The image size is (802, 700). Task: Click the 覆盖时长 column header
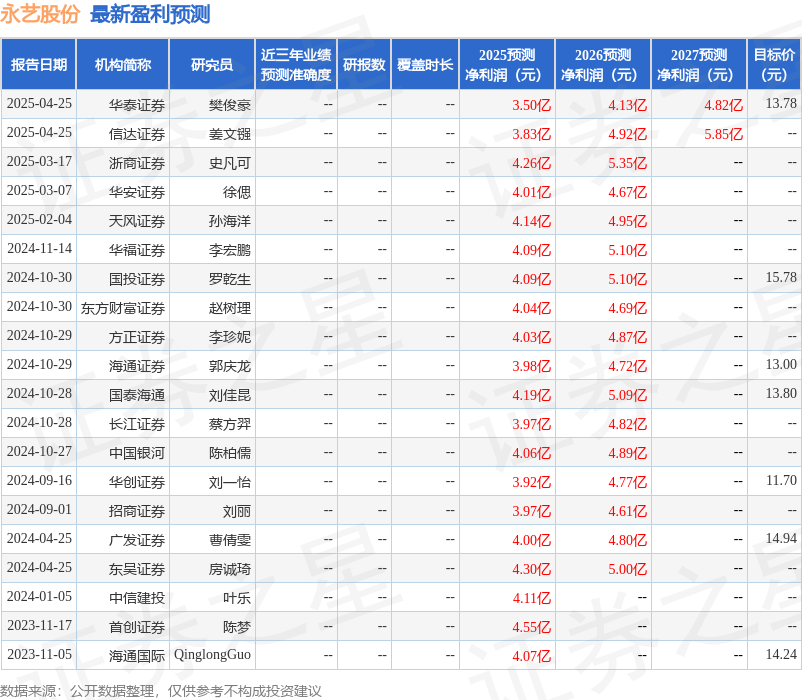[425, 64]
